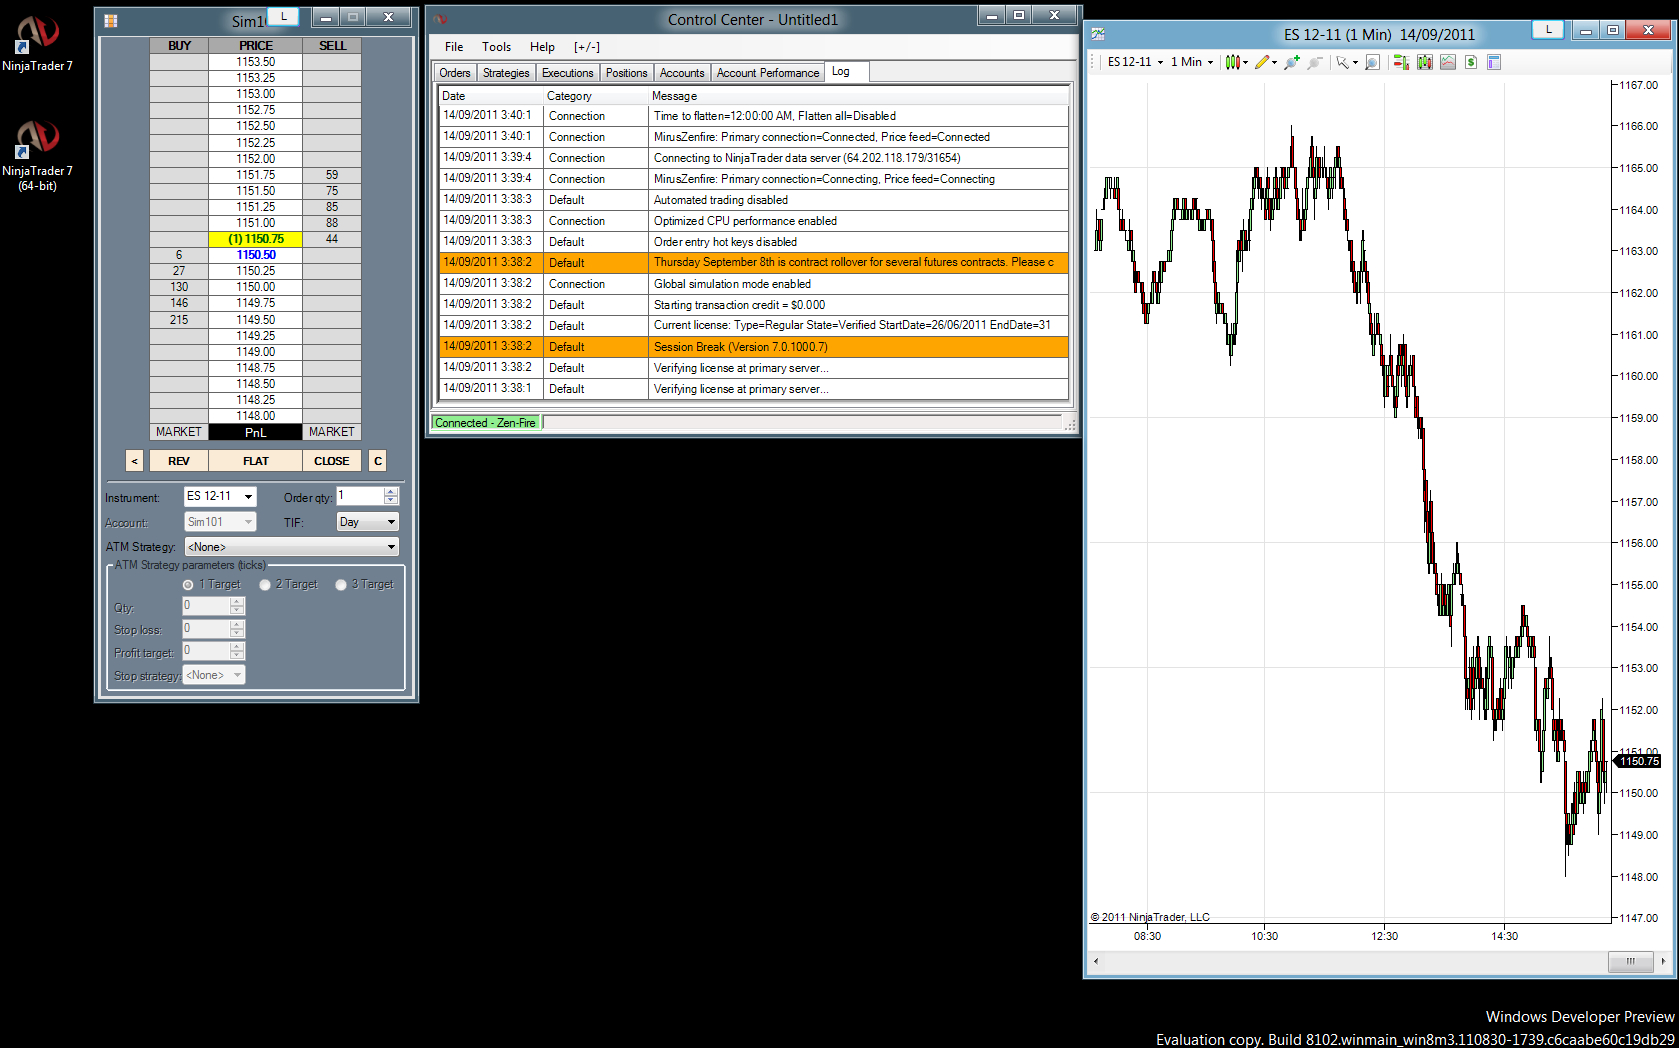This screenshot has height=1048, width=1679.
Task: Expand the drawing tools dropdown arrow
Action: (1275, 63)
